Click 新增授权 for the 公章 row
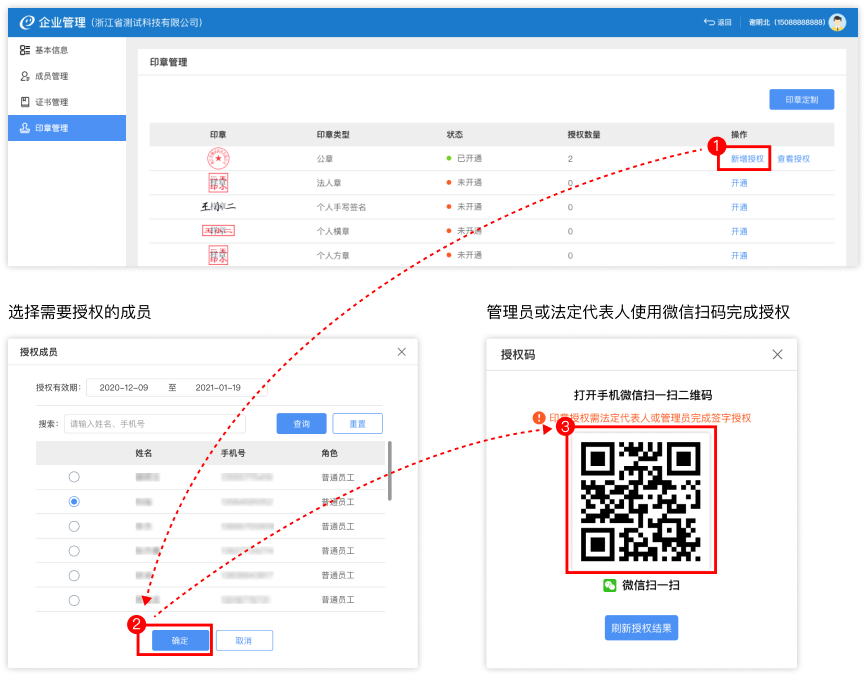866x676 pixels. click(746, 159)
